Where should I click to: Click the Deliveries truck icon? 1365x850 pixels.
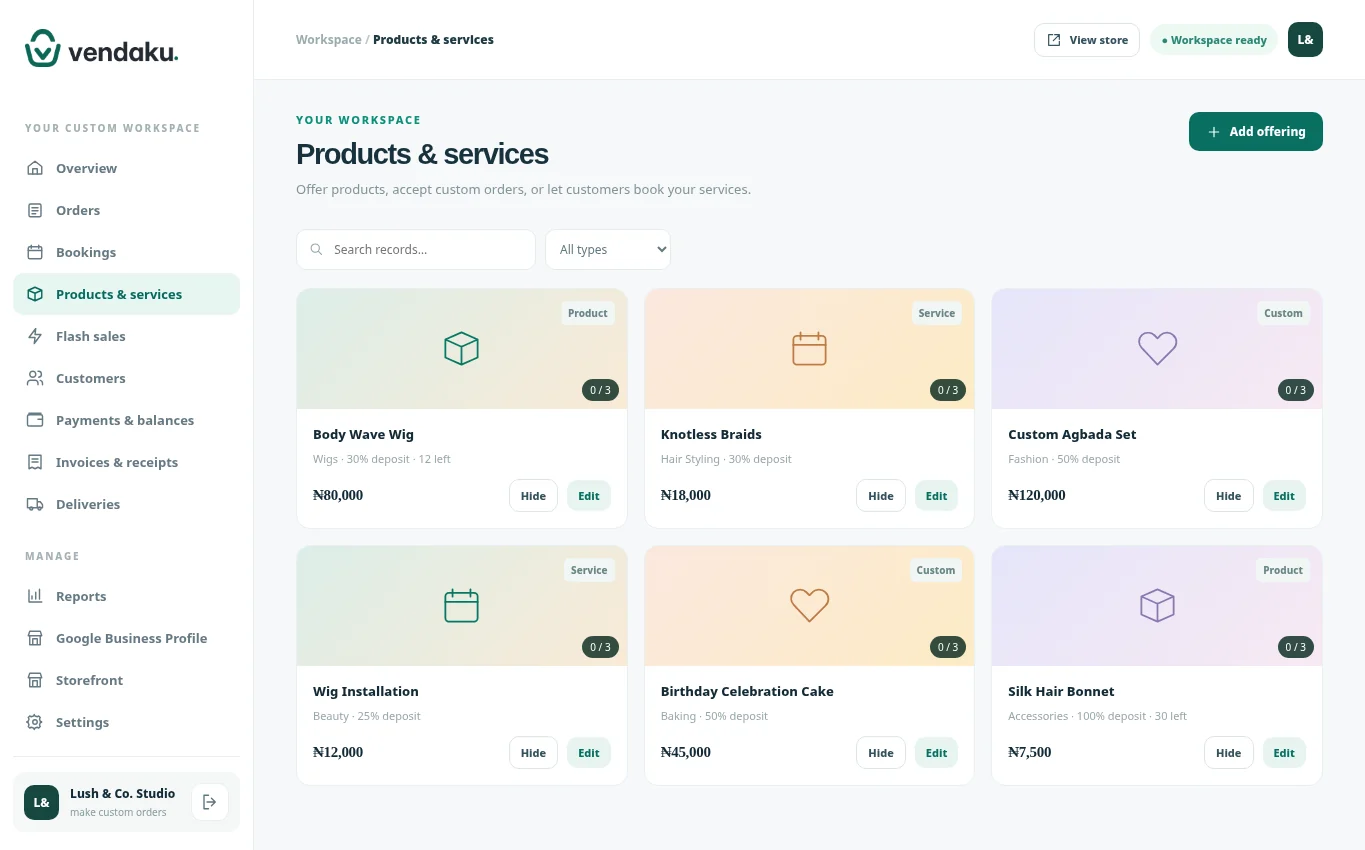point(35,504)
